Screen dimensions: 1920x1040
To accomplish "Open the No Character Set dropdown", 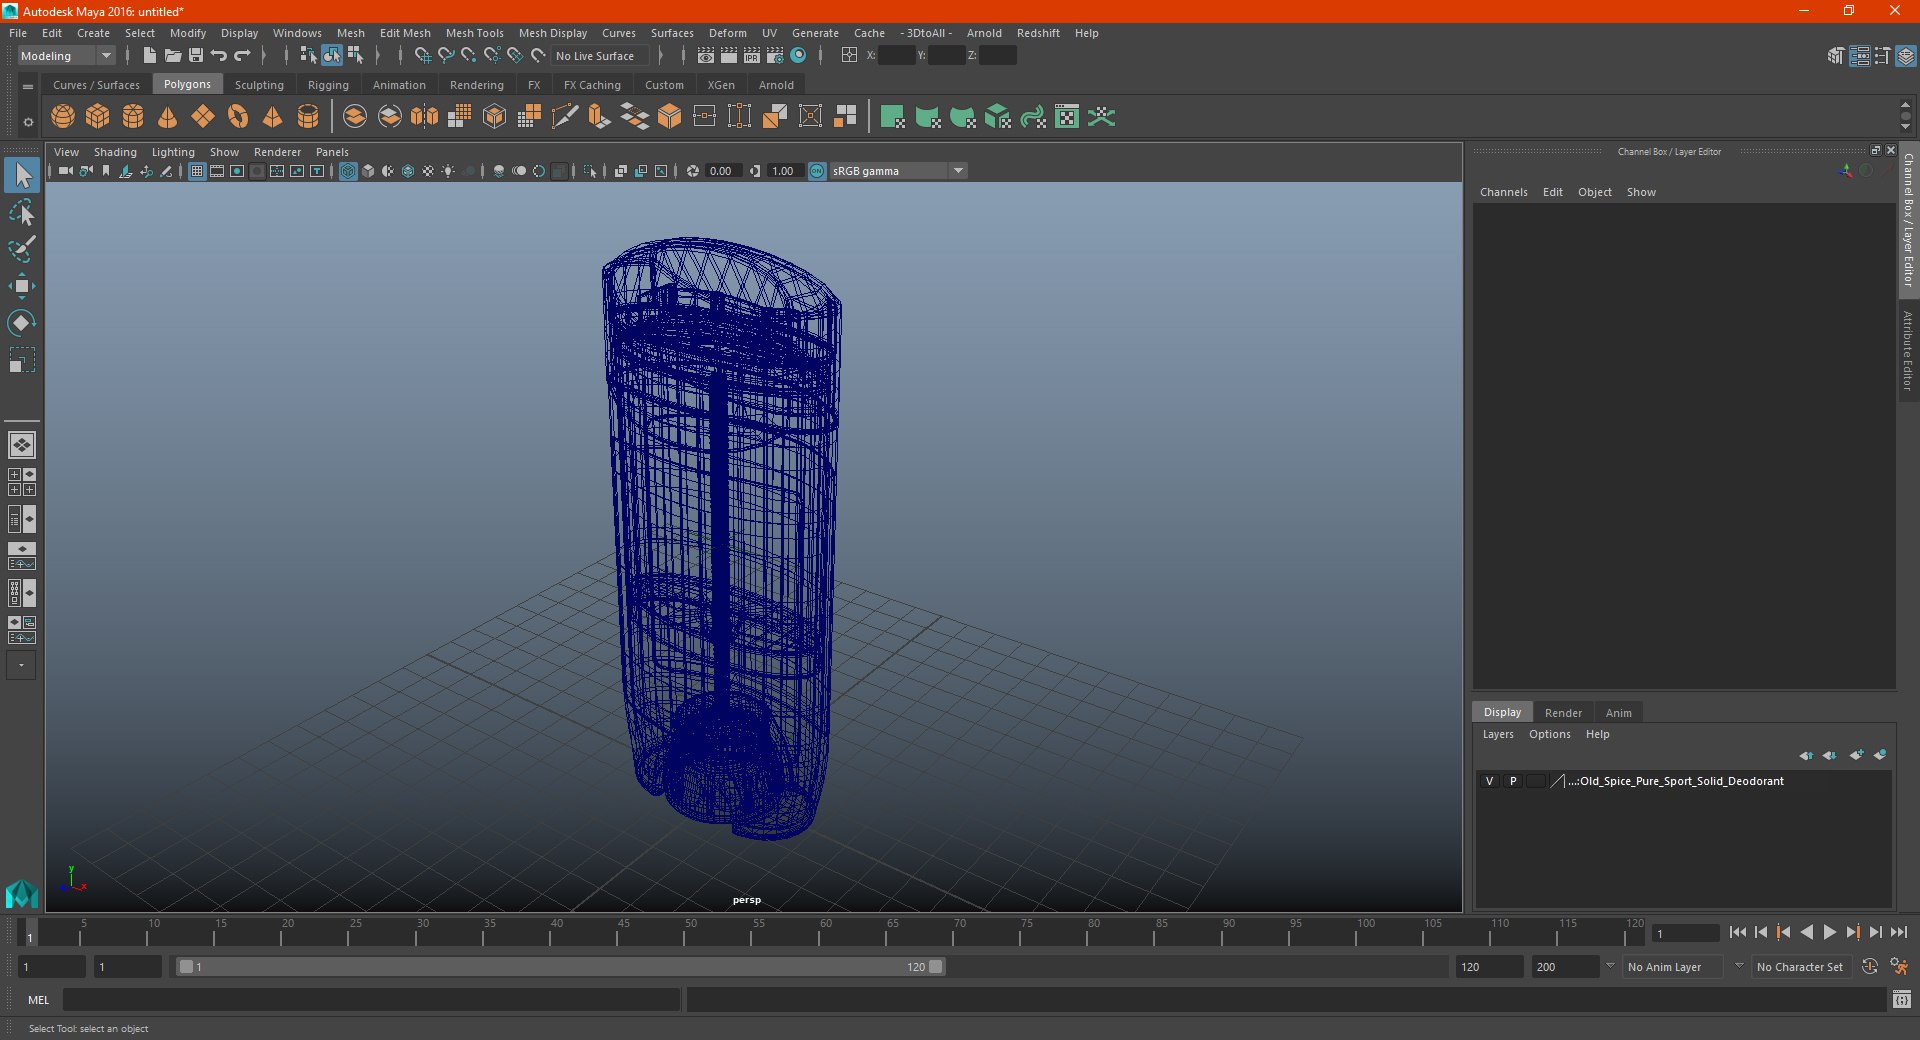I will [1800, 967].
